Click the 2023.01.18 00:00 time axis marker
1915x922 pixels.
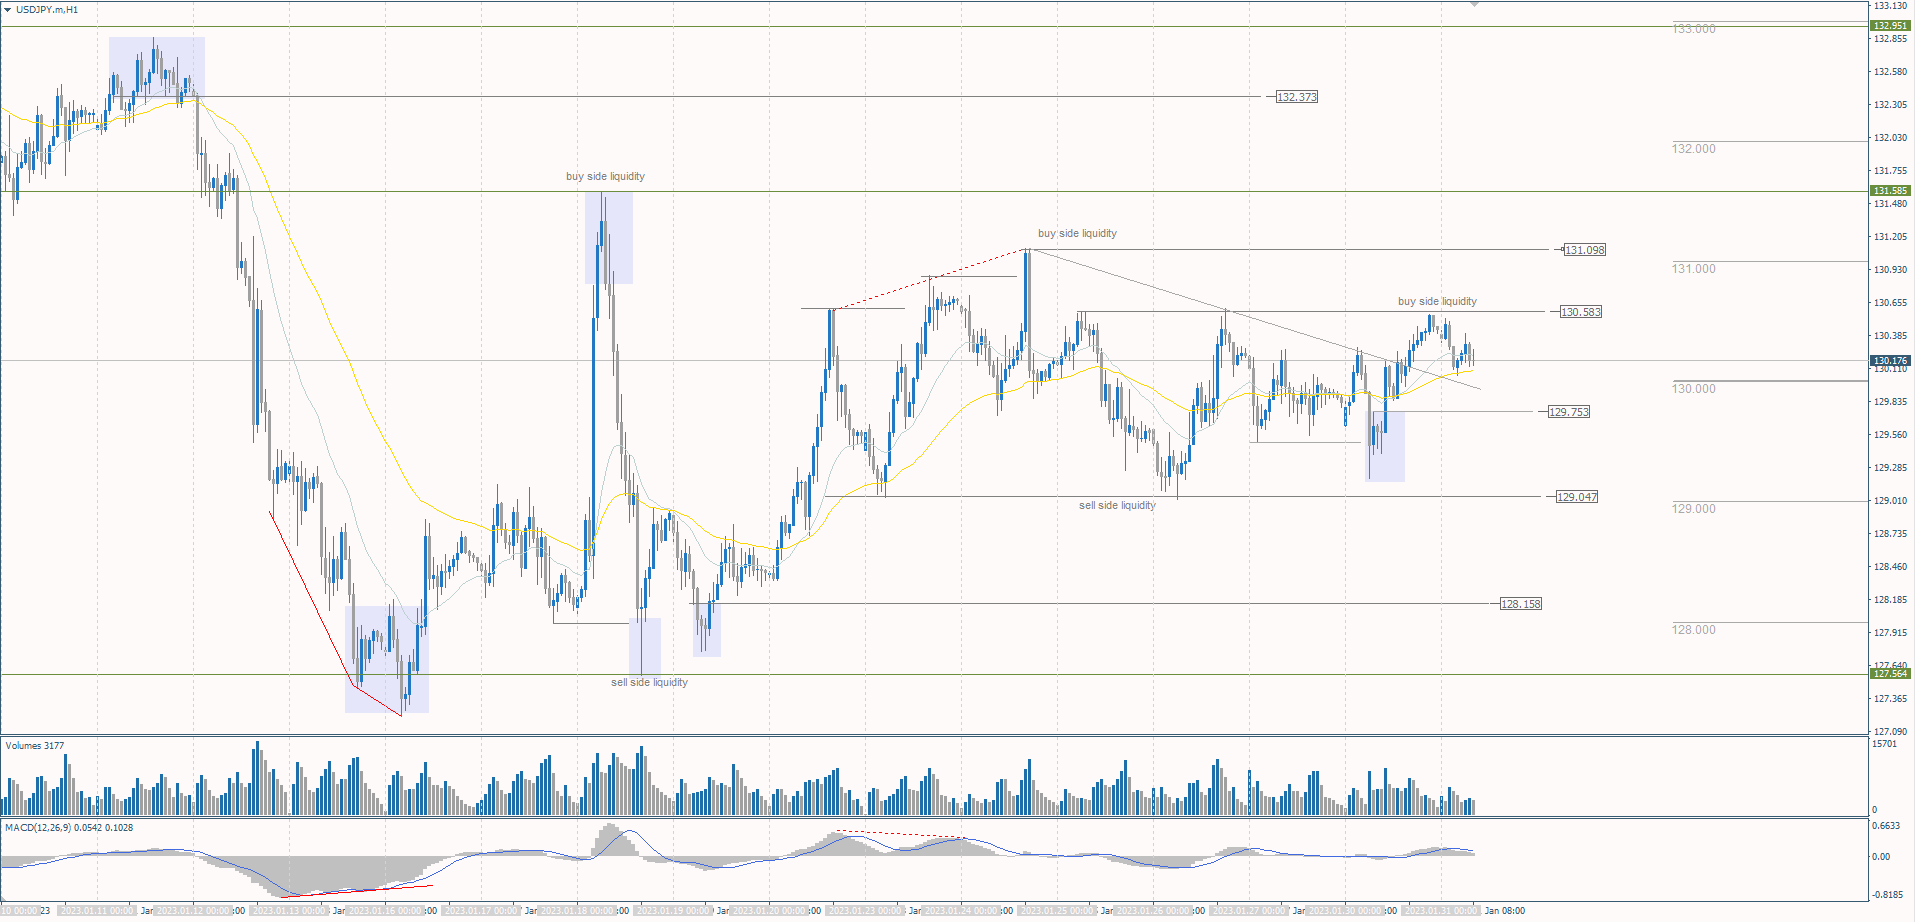coord(576,911)
